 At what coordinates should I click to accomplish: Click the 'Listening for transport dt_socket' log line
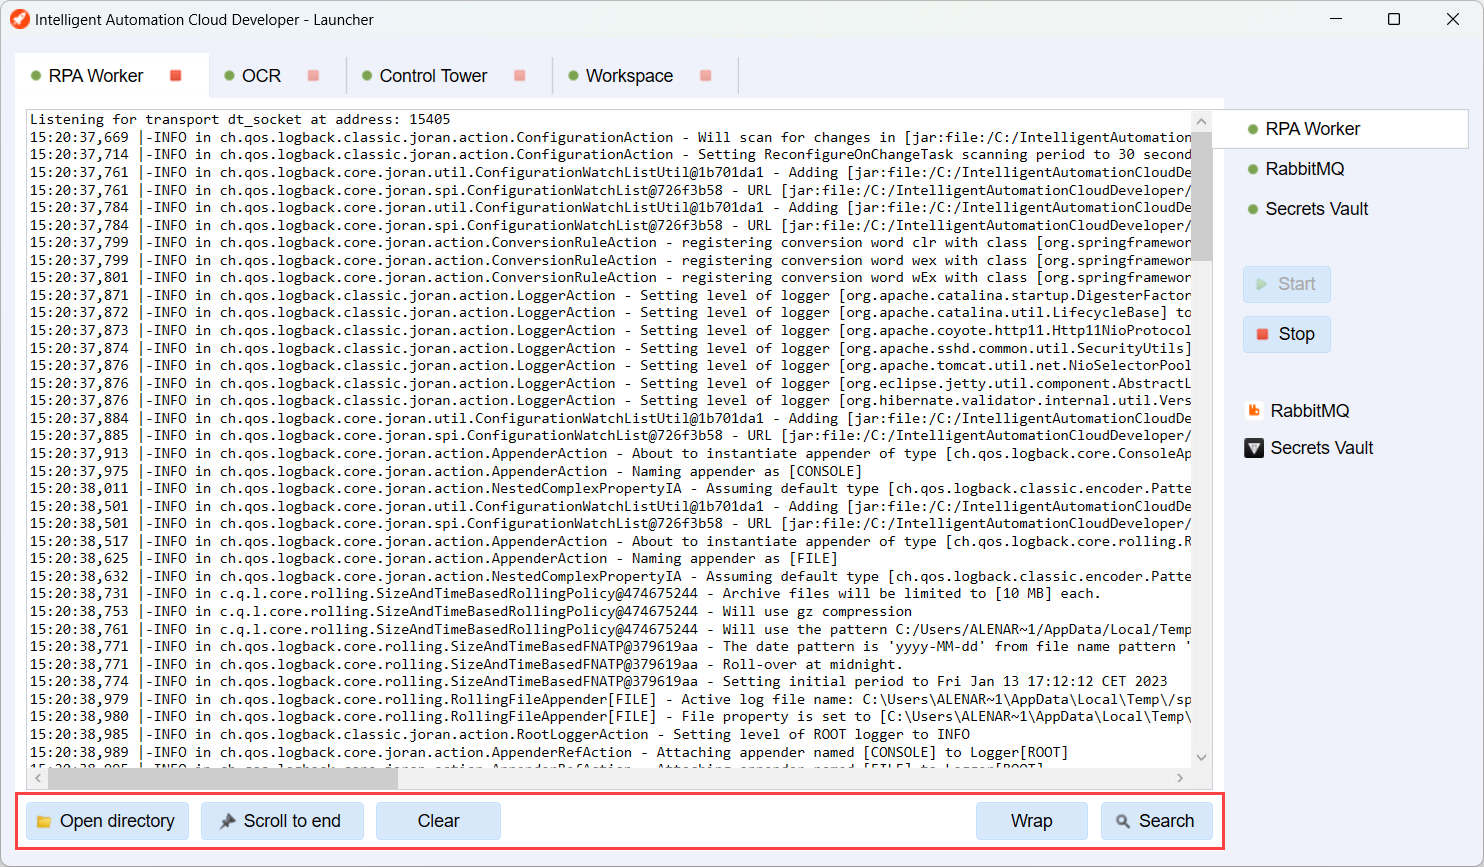240,119
